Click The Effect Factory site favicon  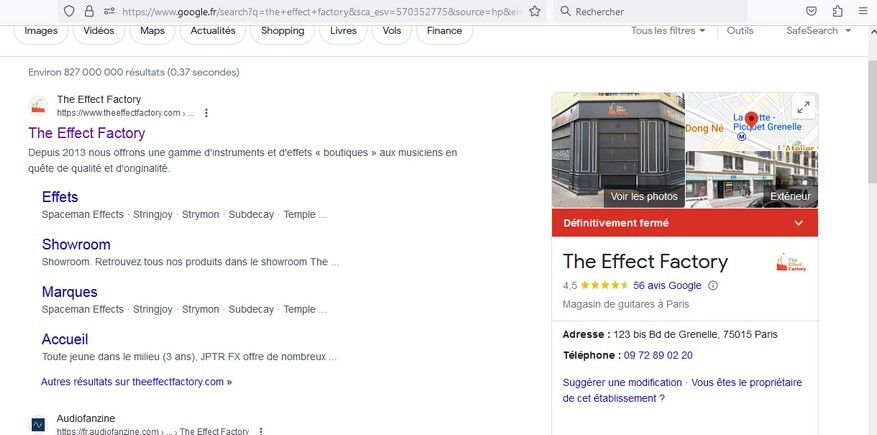click(38, 106)
